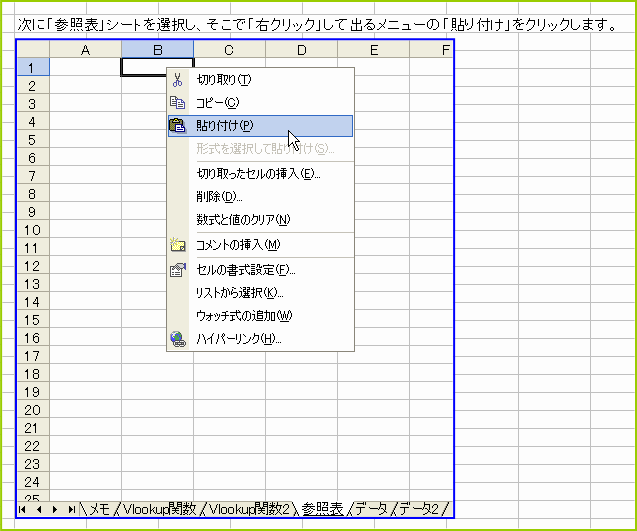The width and height of the screenshot is (637, 531).
Task: Go to last sheet navigation arrow
Action: tap(72, 509)
